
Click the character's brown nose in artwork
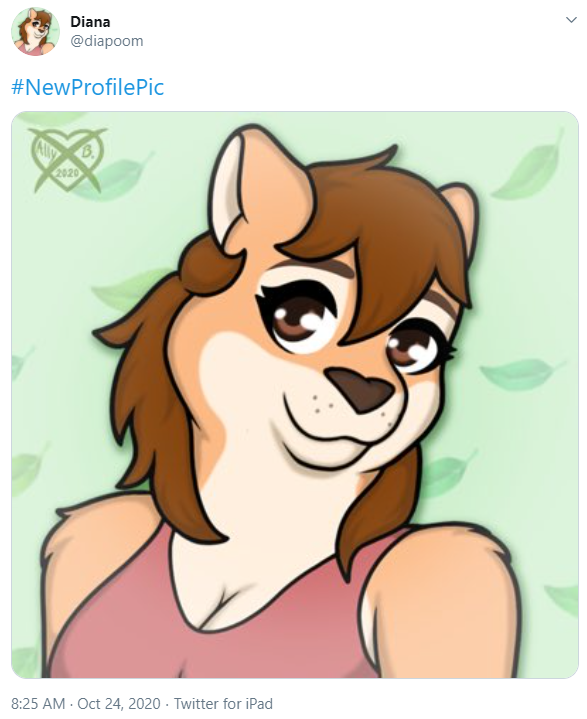pos(361,389)
